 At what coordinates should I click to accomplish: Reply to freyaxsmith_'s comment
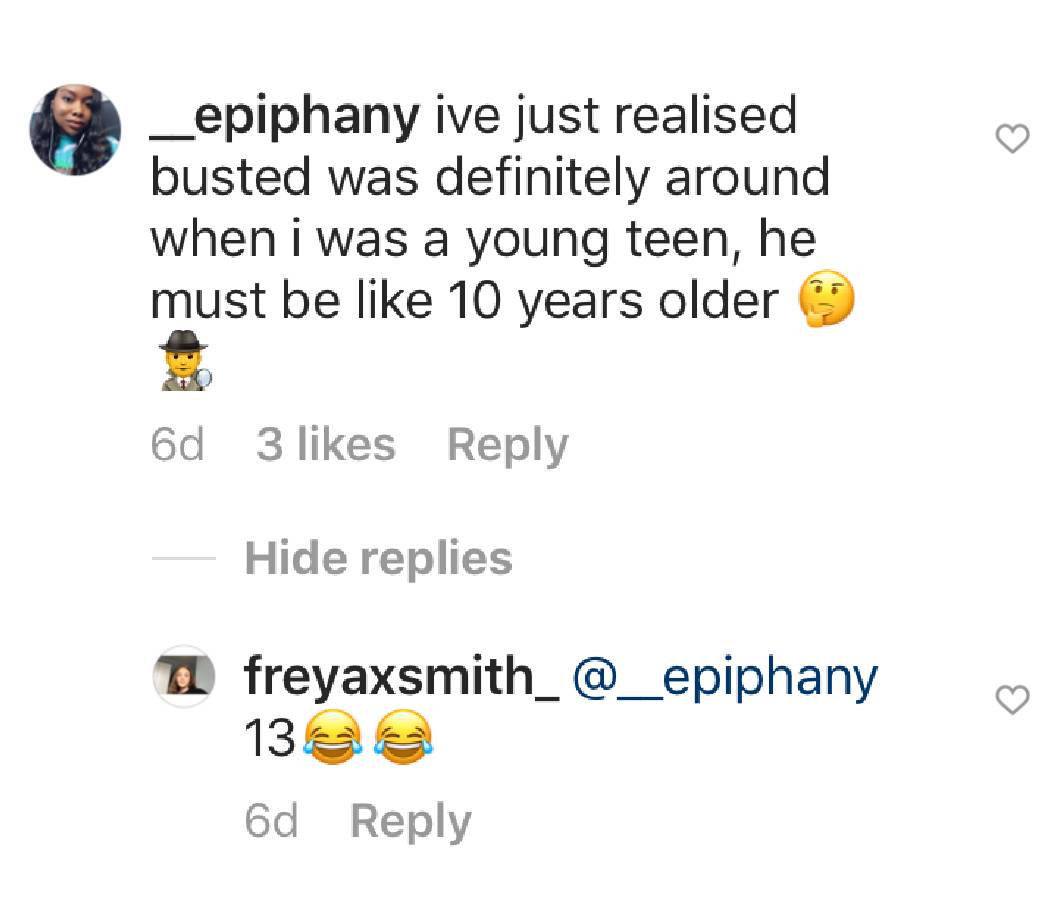411,822
